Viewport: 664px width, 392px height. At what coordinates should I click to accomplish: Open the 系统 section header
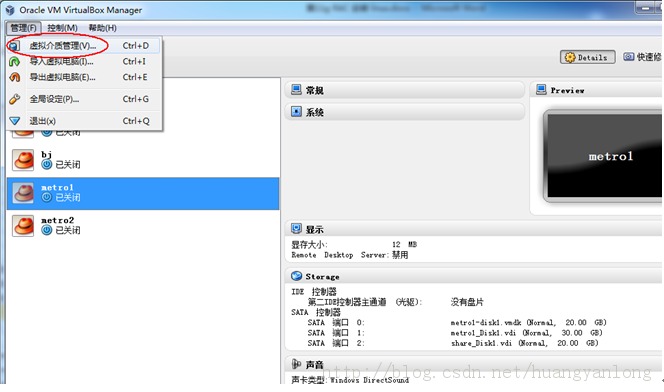(x=405, y=112)
